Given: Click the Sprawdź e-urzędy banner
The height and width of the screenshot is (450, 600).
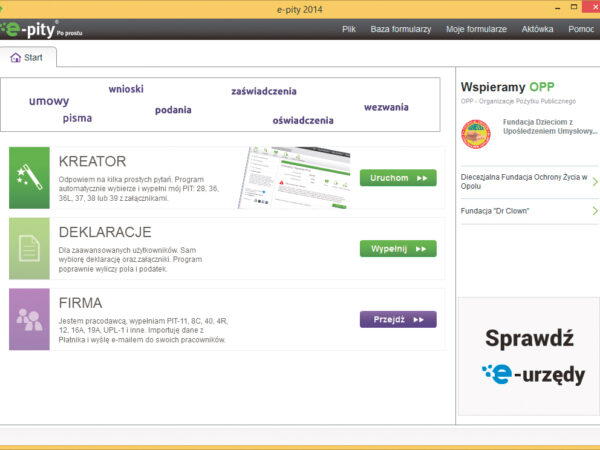Looking at the screenshot, I should point(527,355).
